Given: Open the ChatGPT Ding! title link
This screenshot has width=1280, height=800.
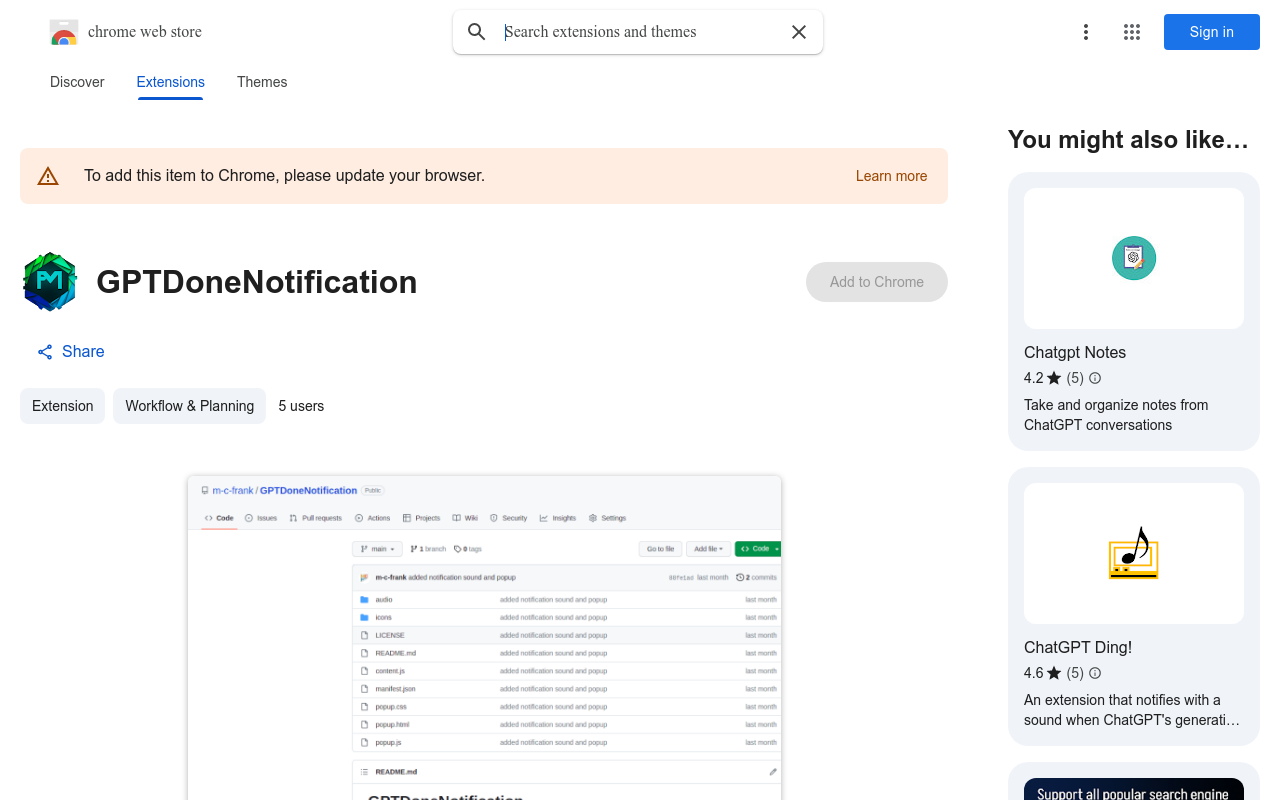Looking at the screenshot, I should click(1078, 647).
